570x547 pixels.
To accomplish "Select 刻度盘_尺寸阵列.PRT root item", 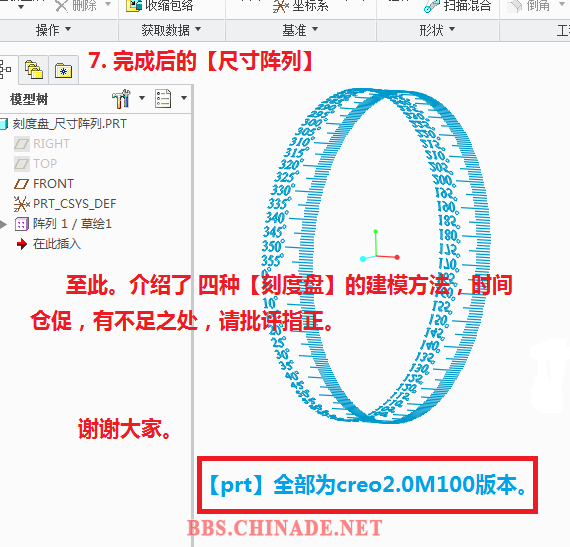I will point(63,124).
